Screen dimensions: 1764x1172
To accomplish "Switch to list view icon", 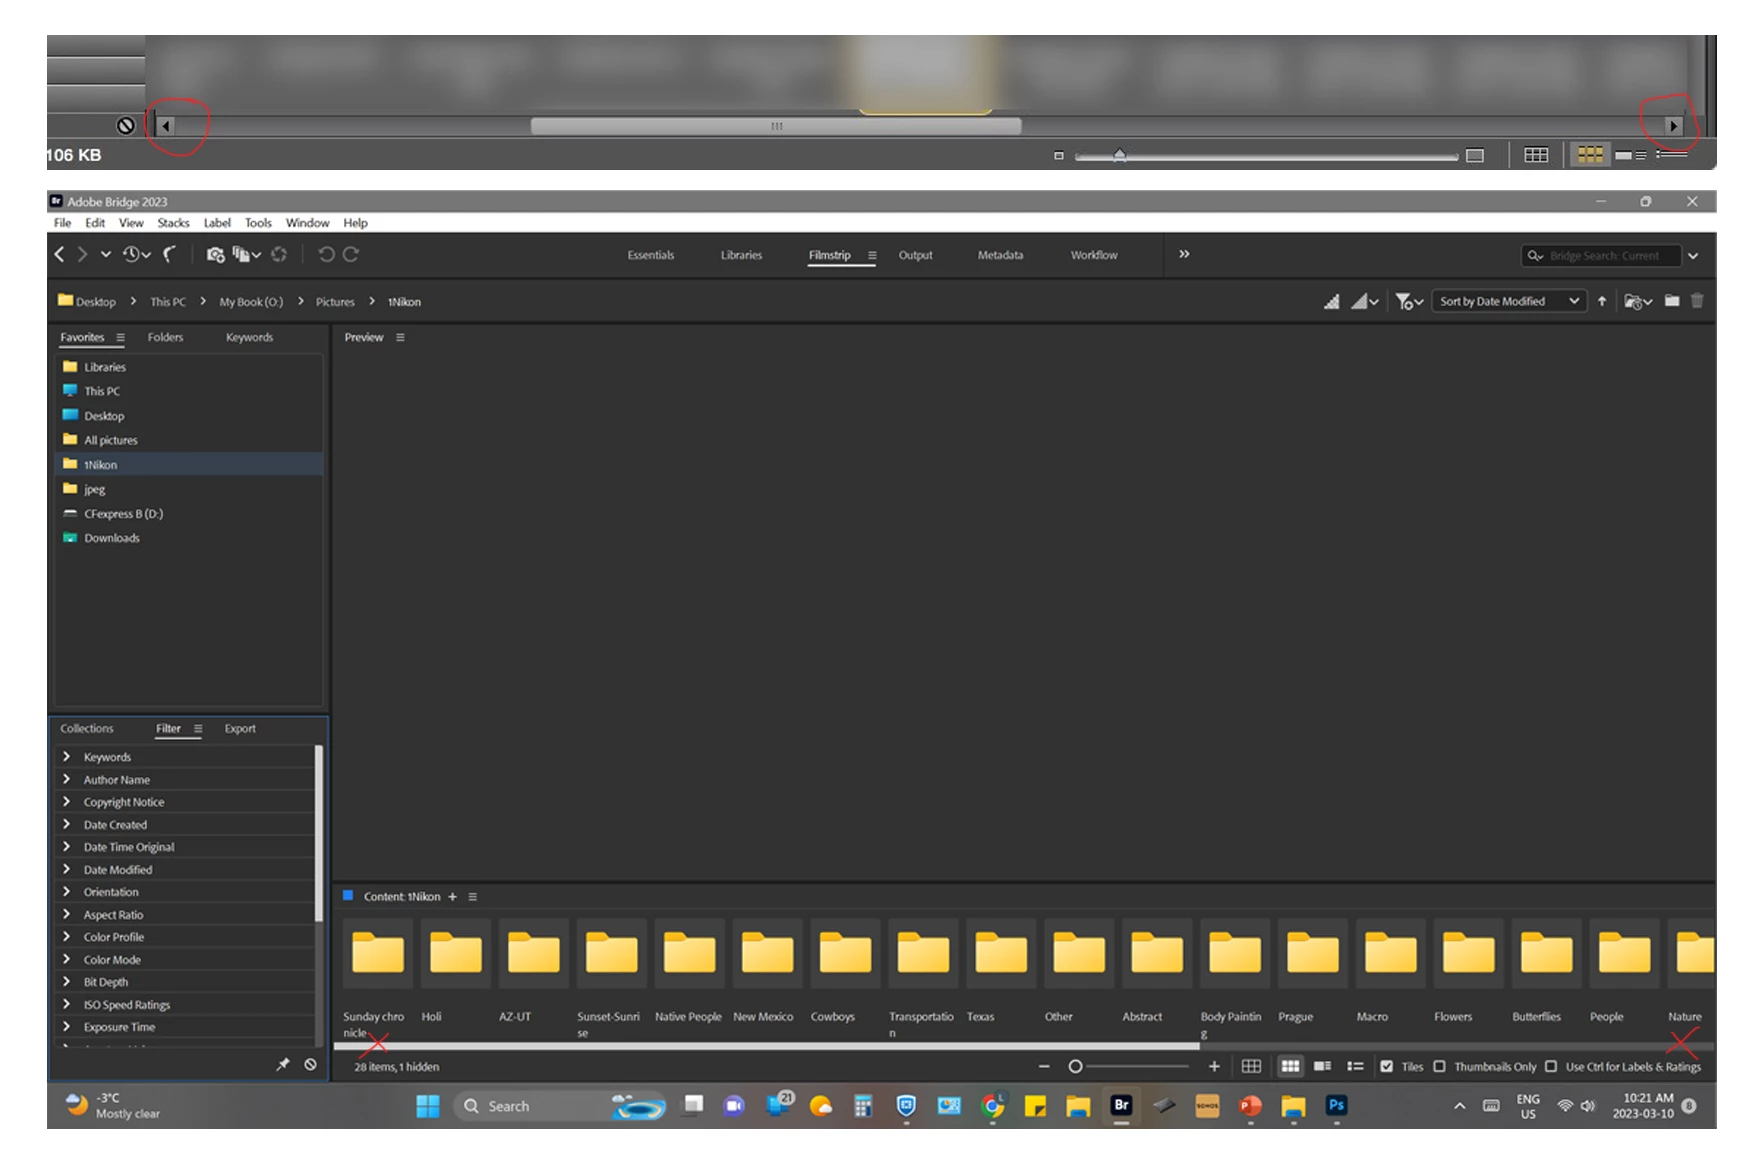I will coord(1355,1067).
